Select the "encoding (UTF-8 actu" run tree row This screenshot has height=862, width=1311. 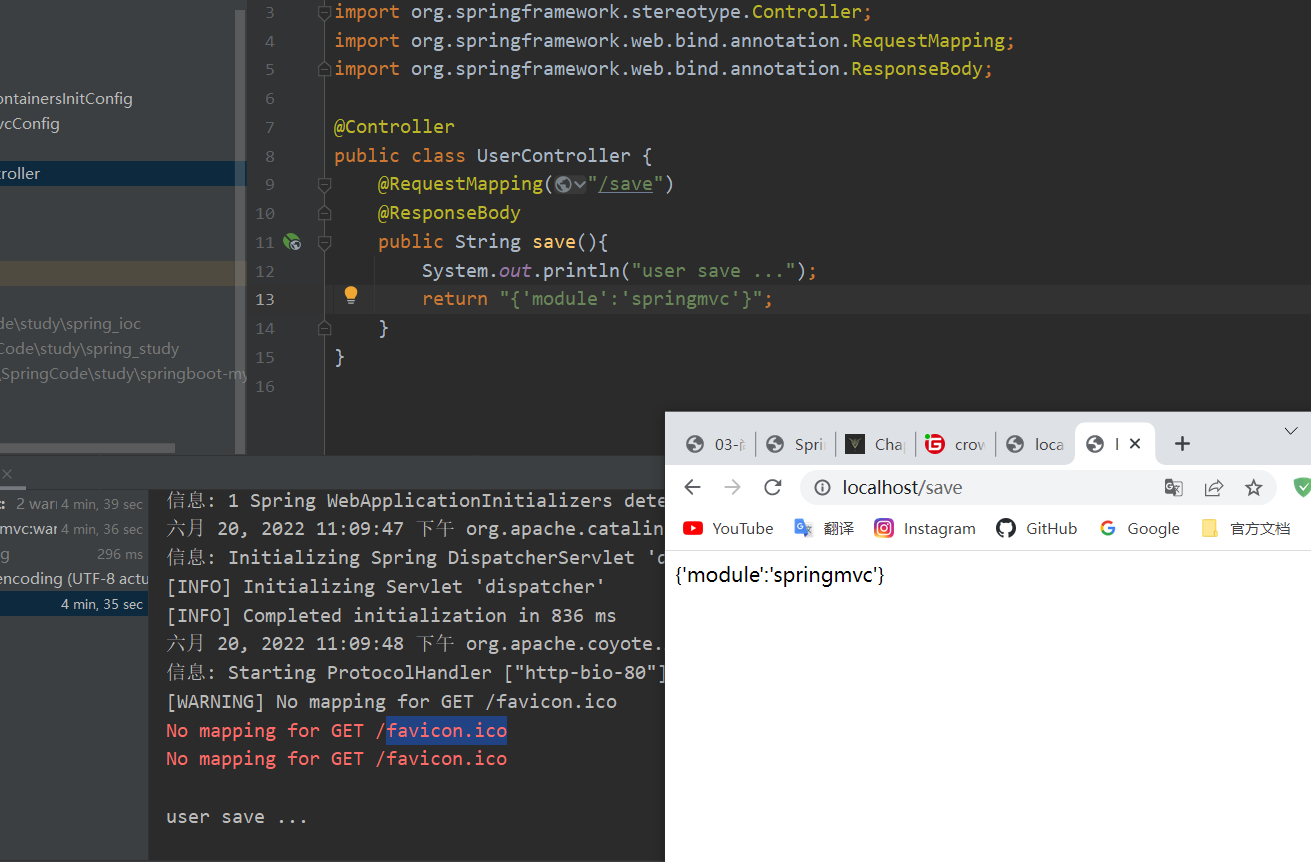(x=74, y=578)
